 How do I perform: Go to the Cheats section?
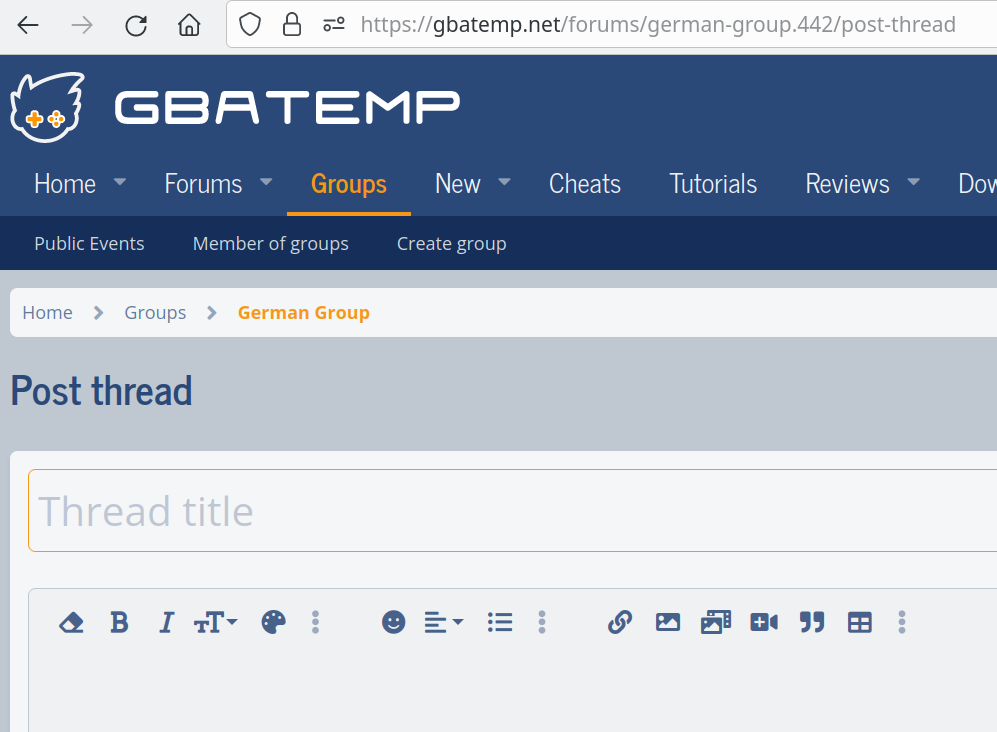tap(584, 184)
